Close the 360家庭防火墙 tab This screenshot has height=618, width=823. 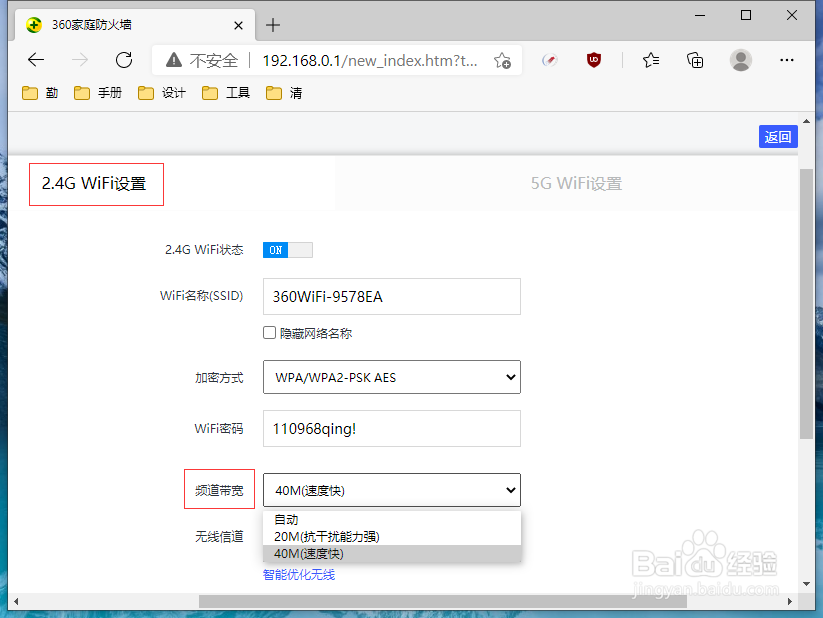pos(238,25)
